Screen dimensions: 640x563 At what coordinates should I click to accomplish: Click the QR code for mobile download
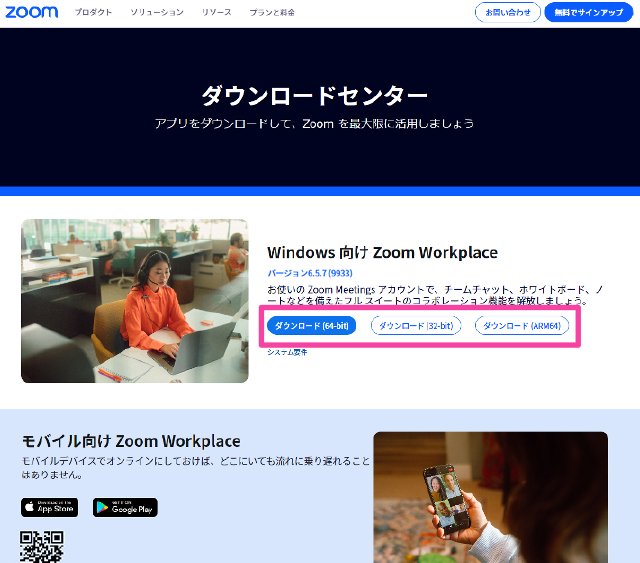42,546
